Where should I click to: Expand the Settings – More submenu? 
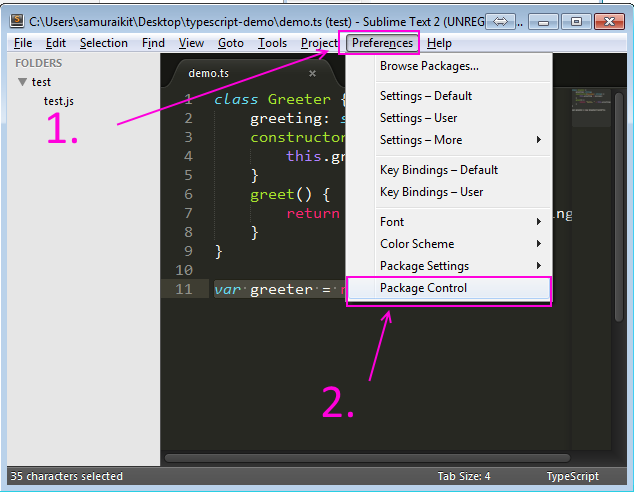pyautogui.click(x=449, y=140)
